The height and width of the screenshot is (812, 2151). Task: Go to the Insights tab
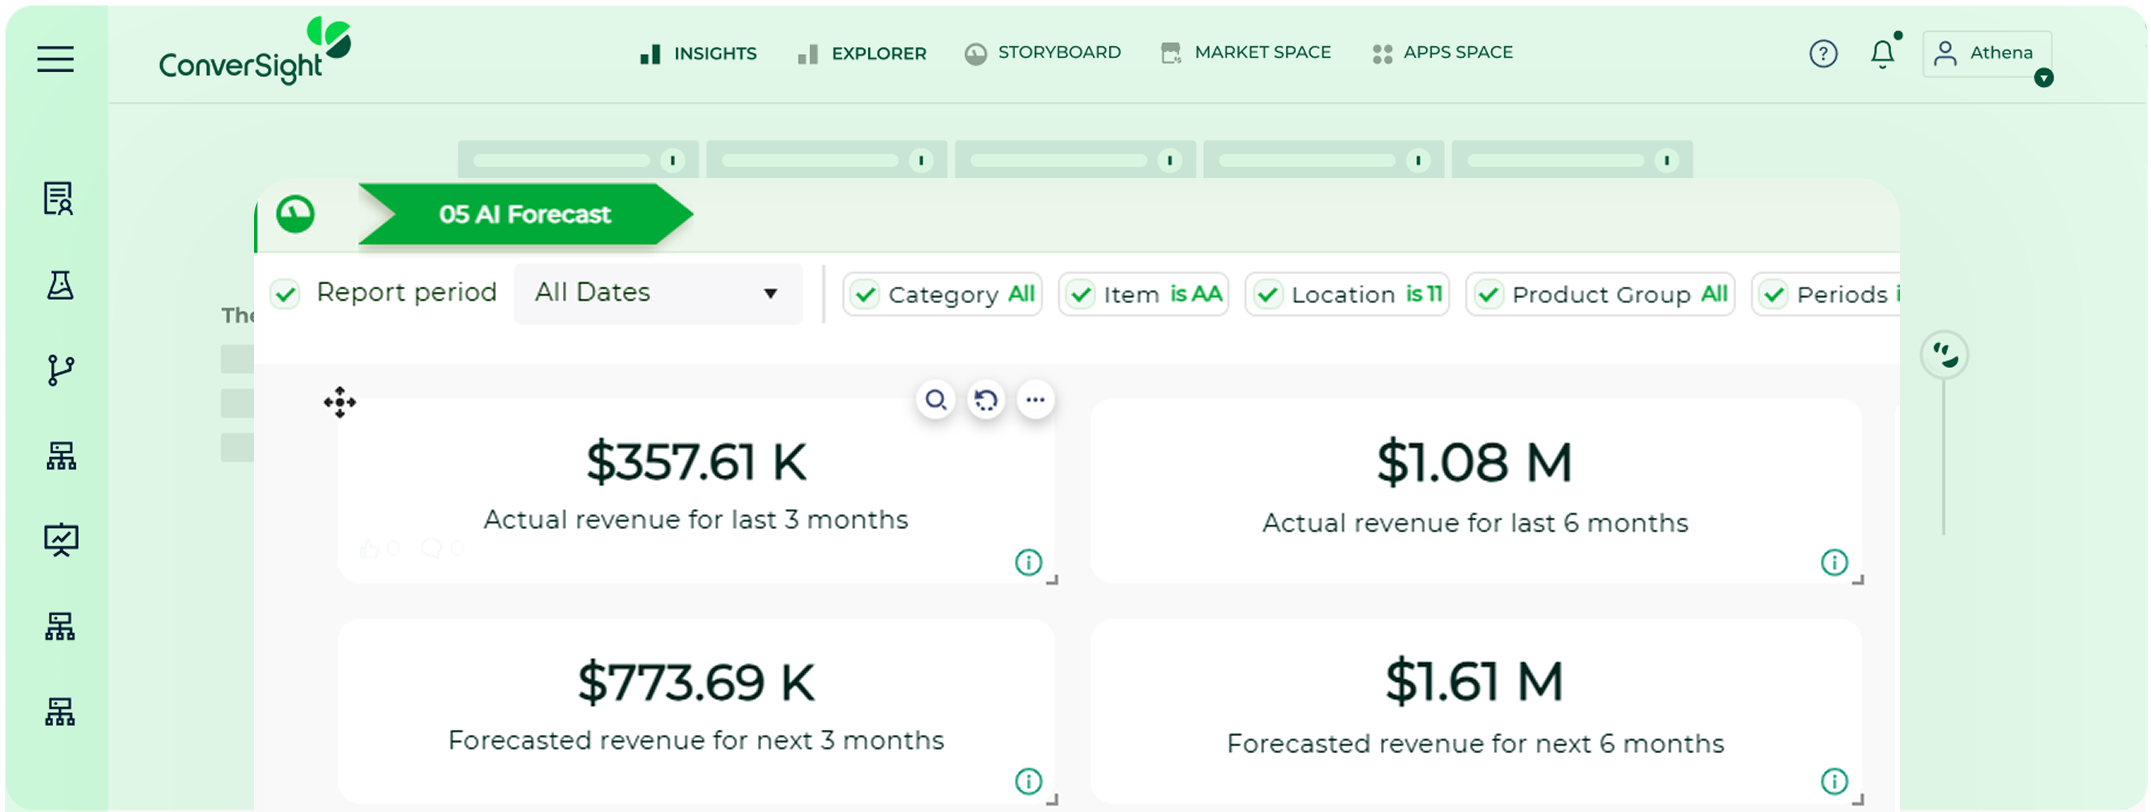coord(698,53)
